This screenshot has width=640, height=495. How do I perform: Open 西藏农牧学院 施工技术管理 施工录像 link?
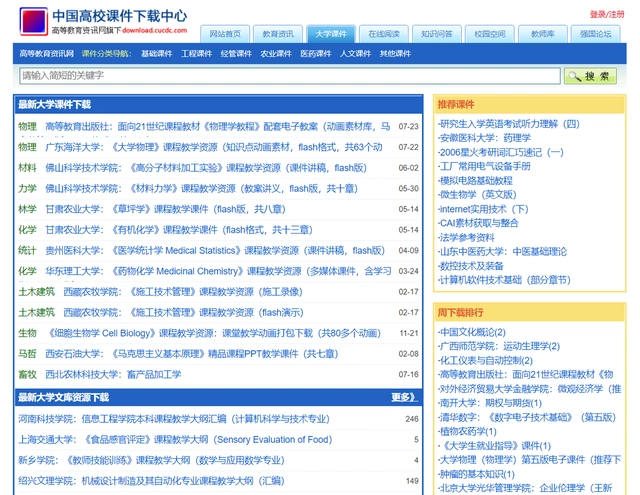pos(183,292)
